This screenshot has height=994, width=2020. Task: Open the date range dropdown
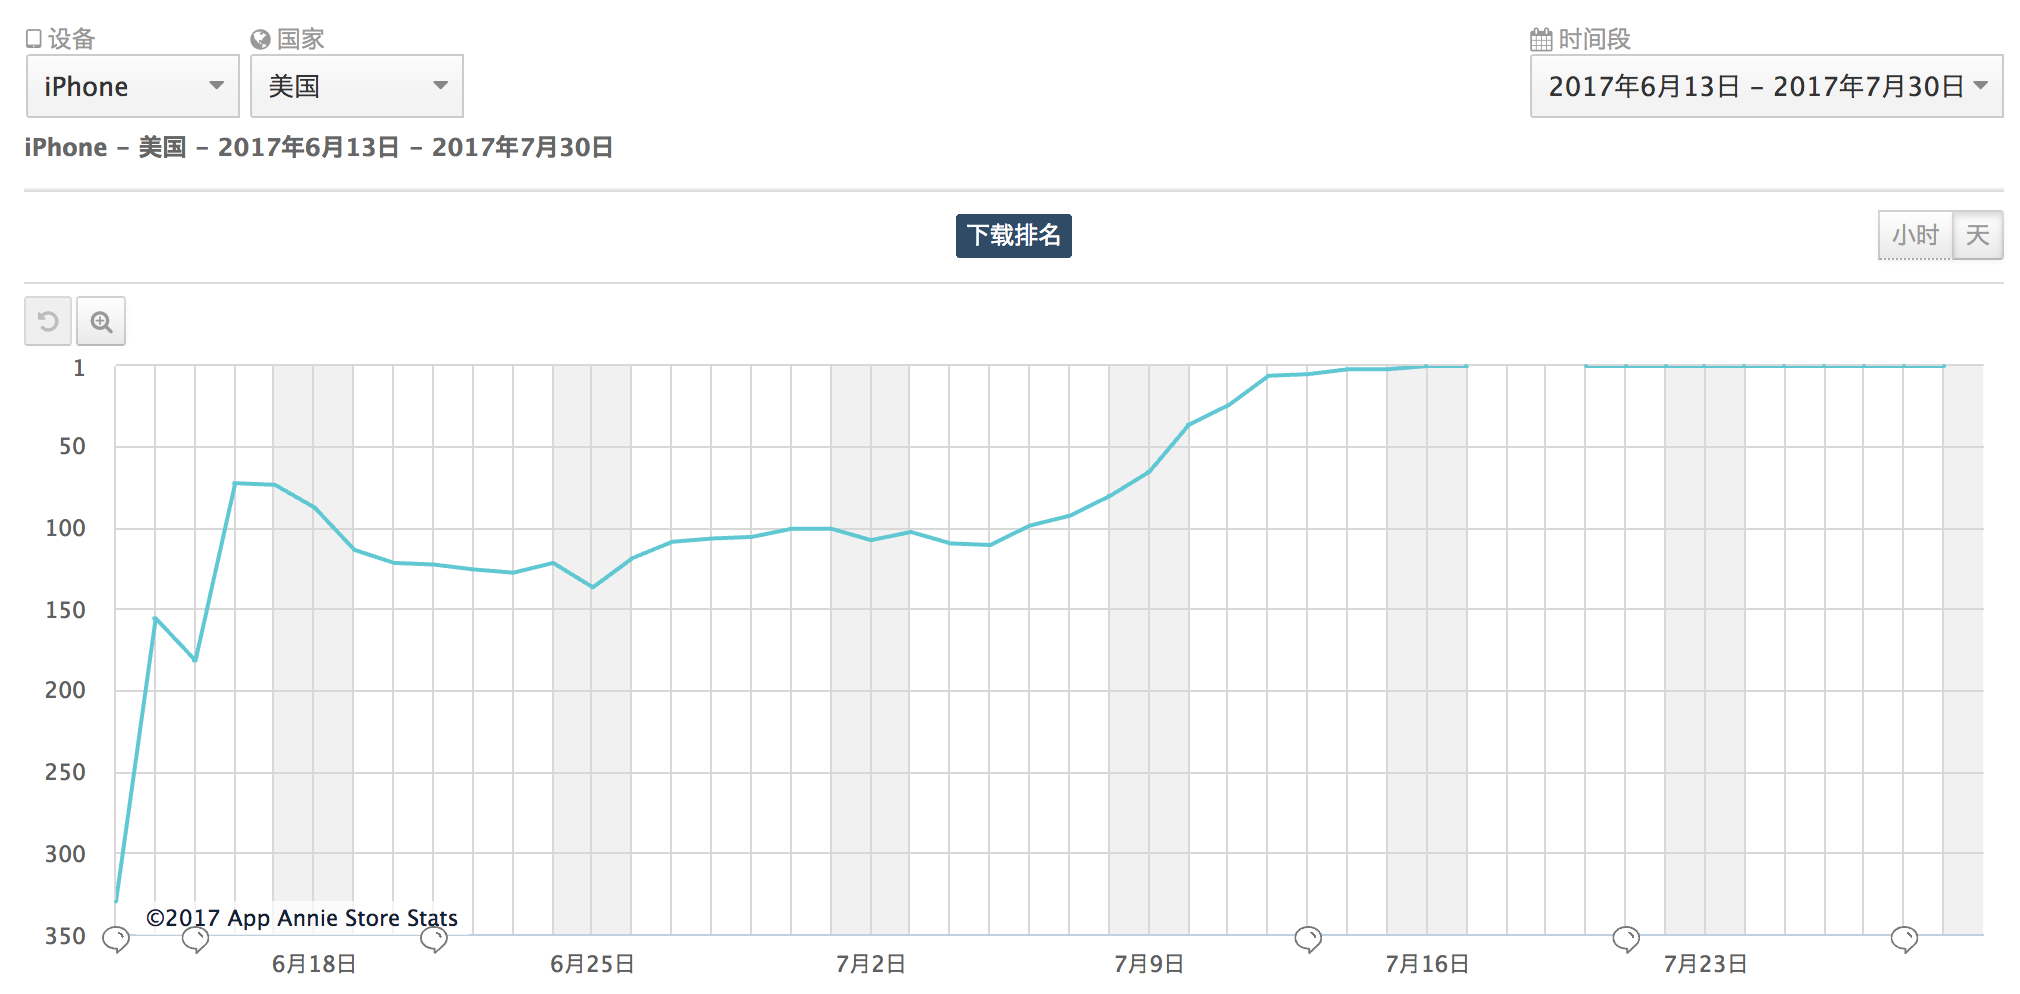pyautogui.click(x=1766, y=87)
